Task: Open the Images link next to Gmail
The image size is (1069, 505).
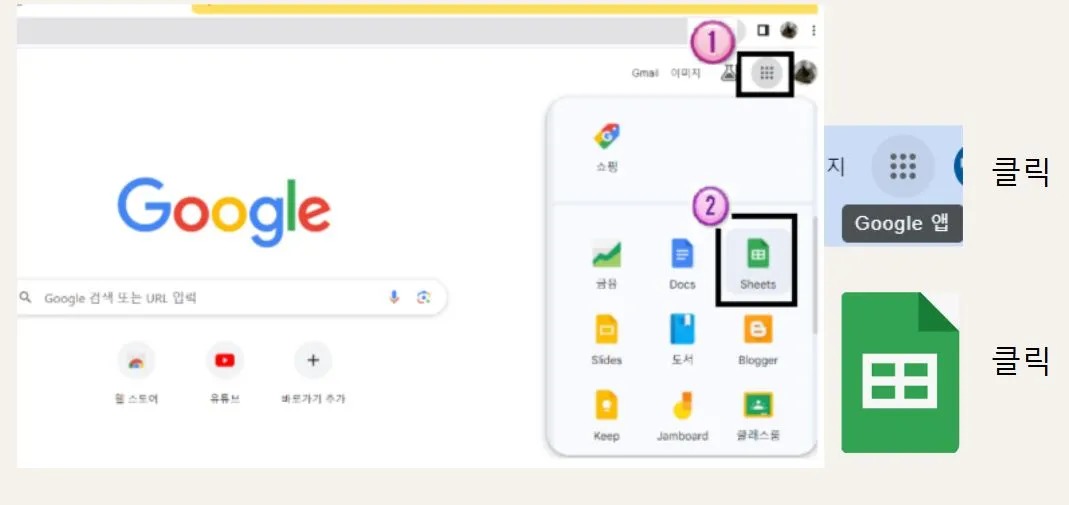Action: pos(685,73)
